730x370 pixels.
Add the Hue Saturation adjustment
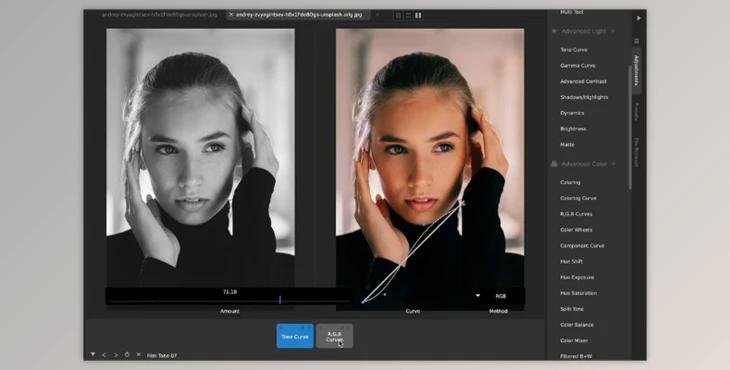pyautogui.click(x=578, y=293)
